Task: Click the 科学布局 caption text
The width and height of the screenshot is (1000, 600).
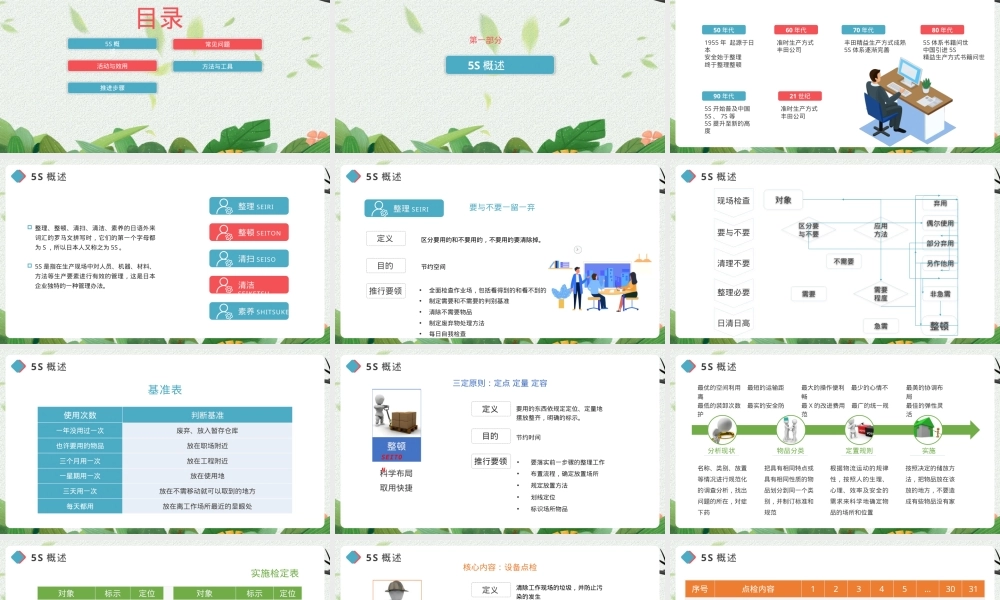Action: (x=396, y=473)
